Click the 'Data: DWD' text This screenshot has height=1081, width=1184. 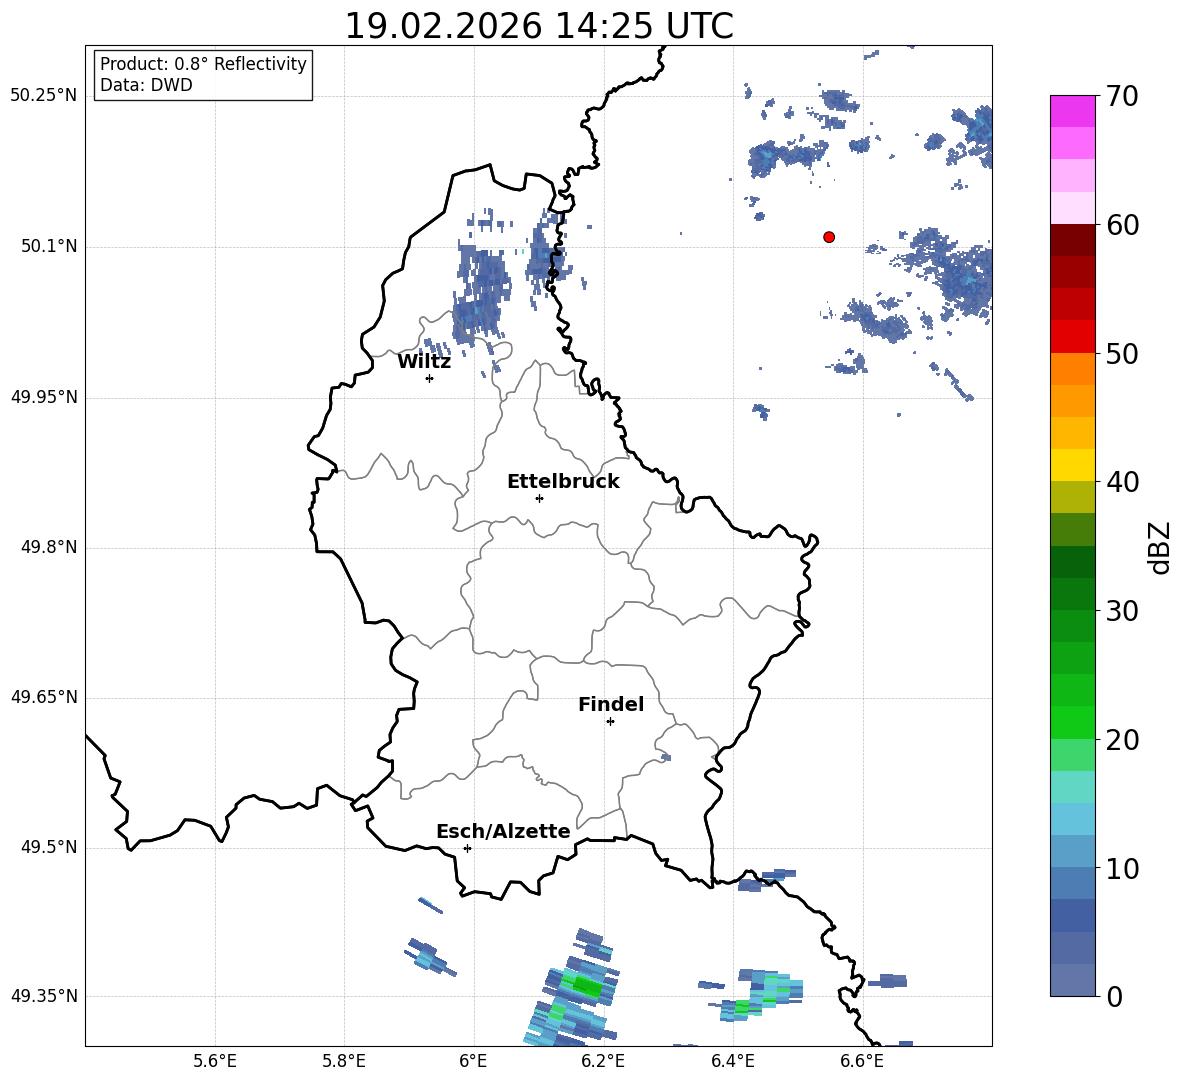pos(146,85)
